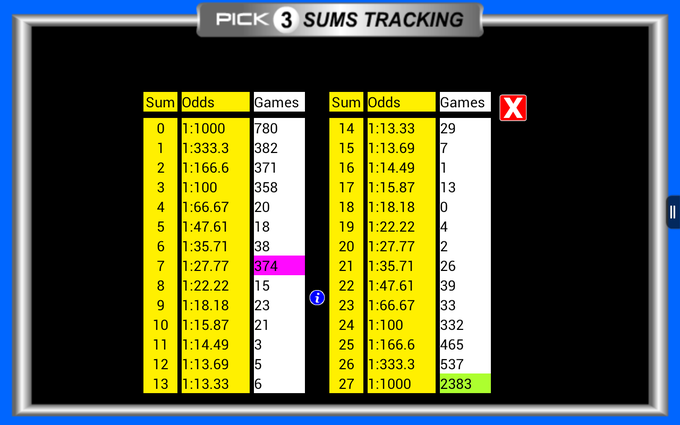Click the blue info icon
This screenshot has width=680, height=425.
tap(317, 298)
